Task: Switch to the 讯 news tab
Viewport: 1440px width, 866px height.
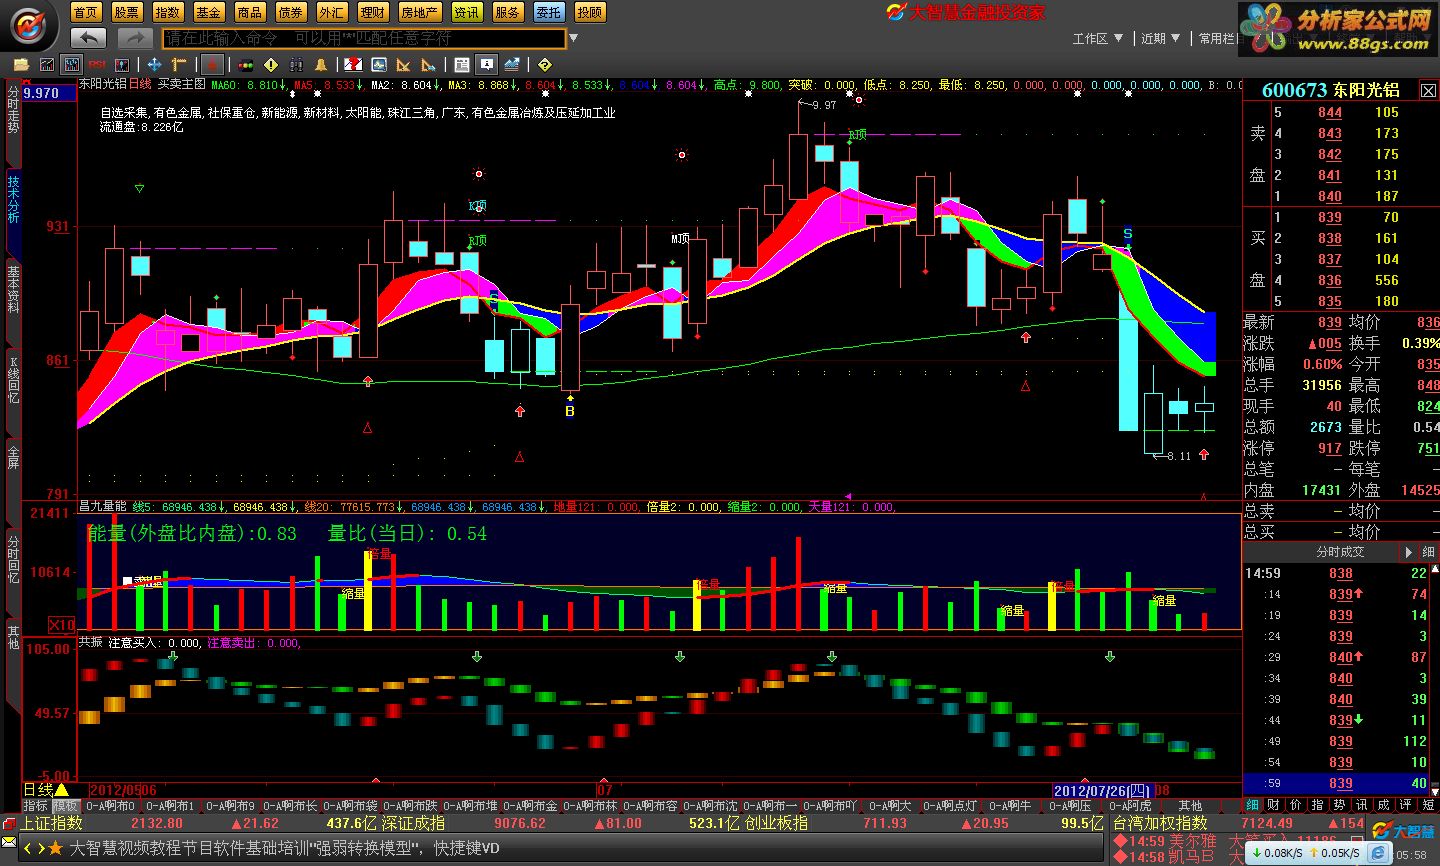Action: coord(1362,804)
